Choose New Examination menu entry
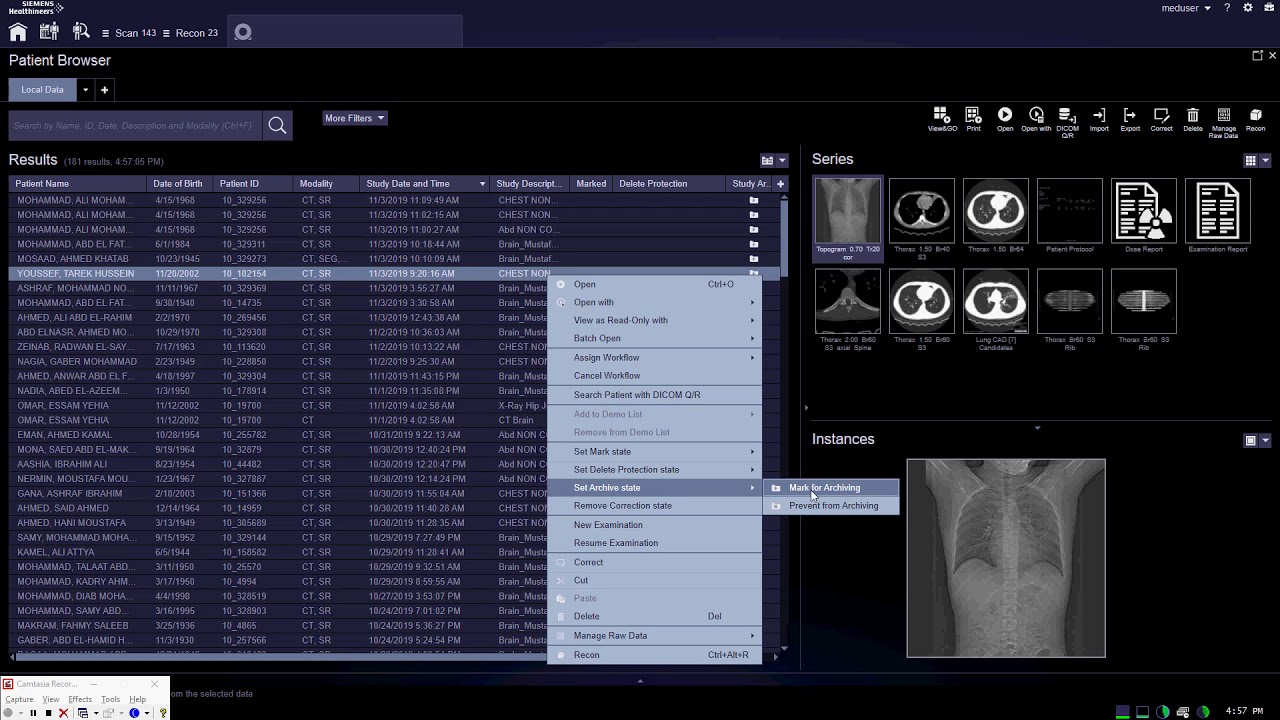 655,525
